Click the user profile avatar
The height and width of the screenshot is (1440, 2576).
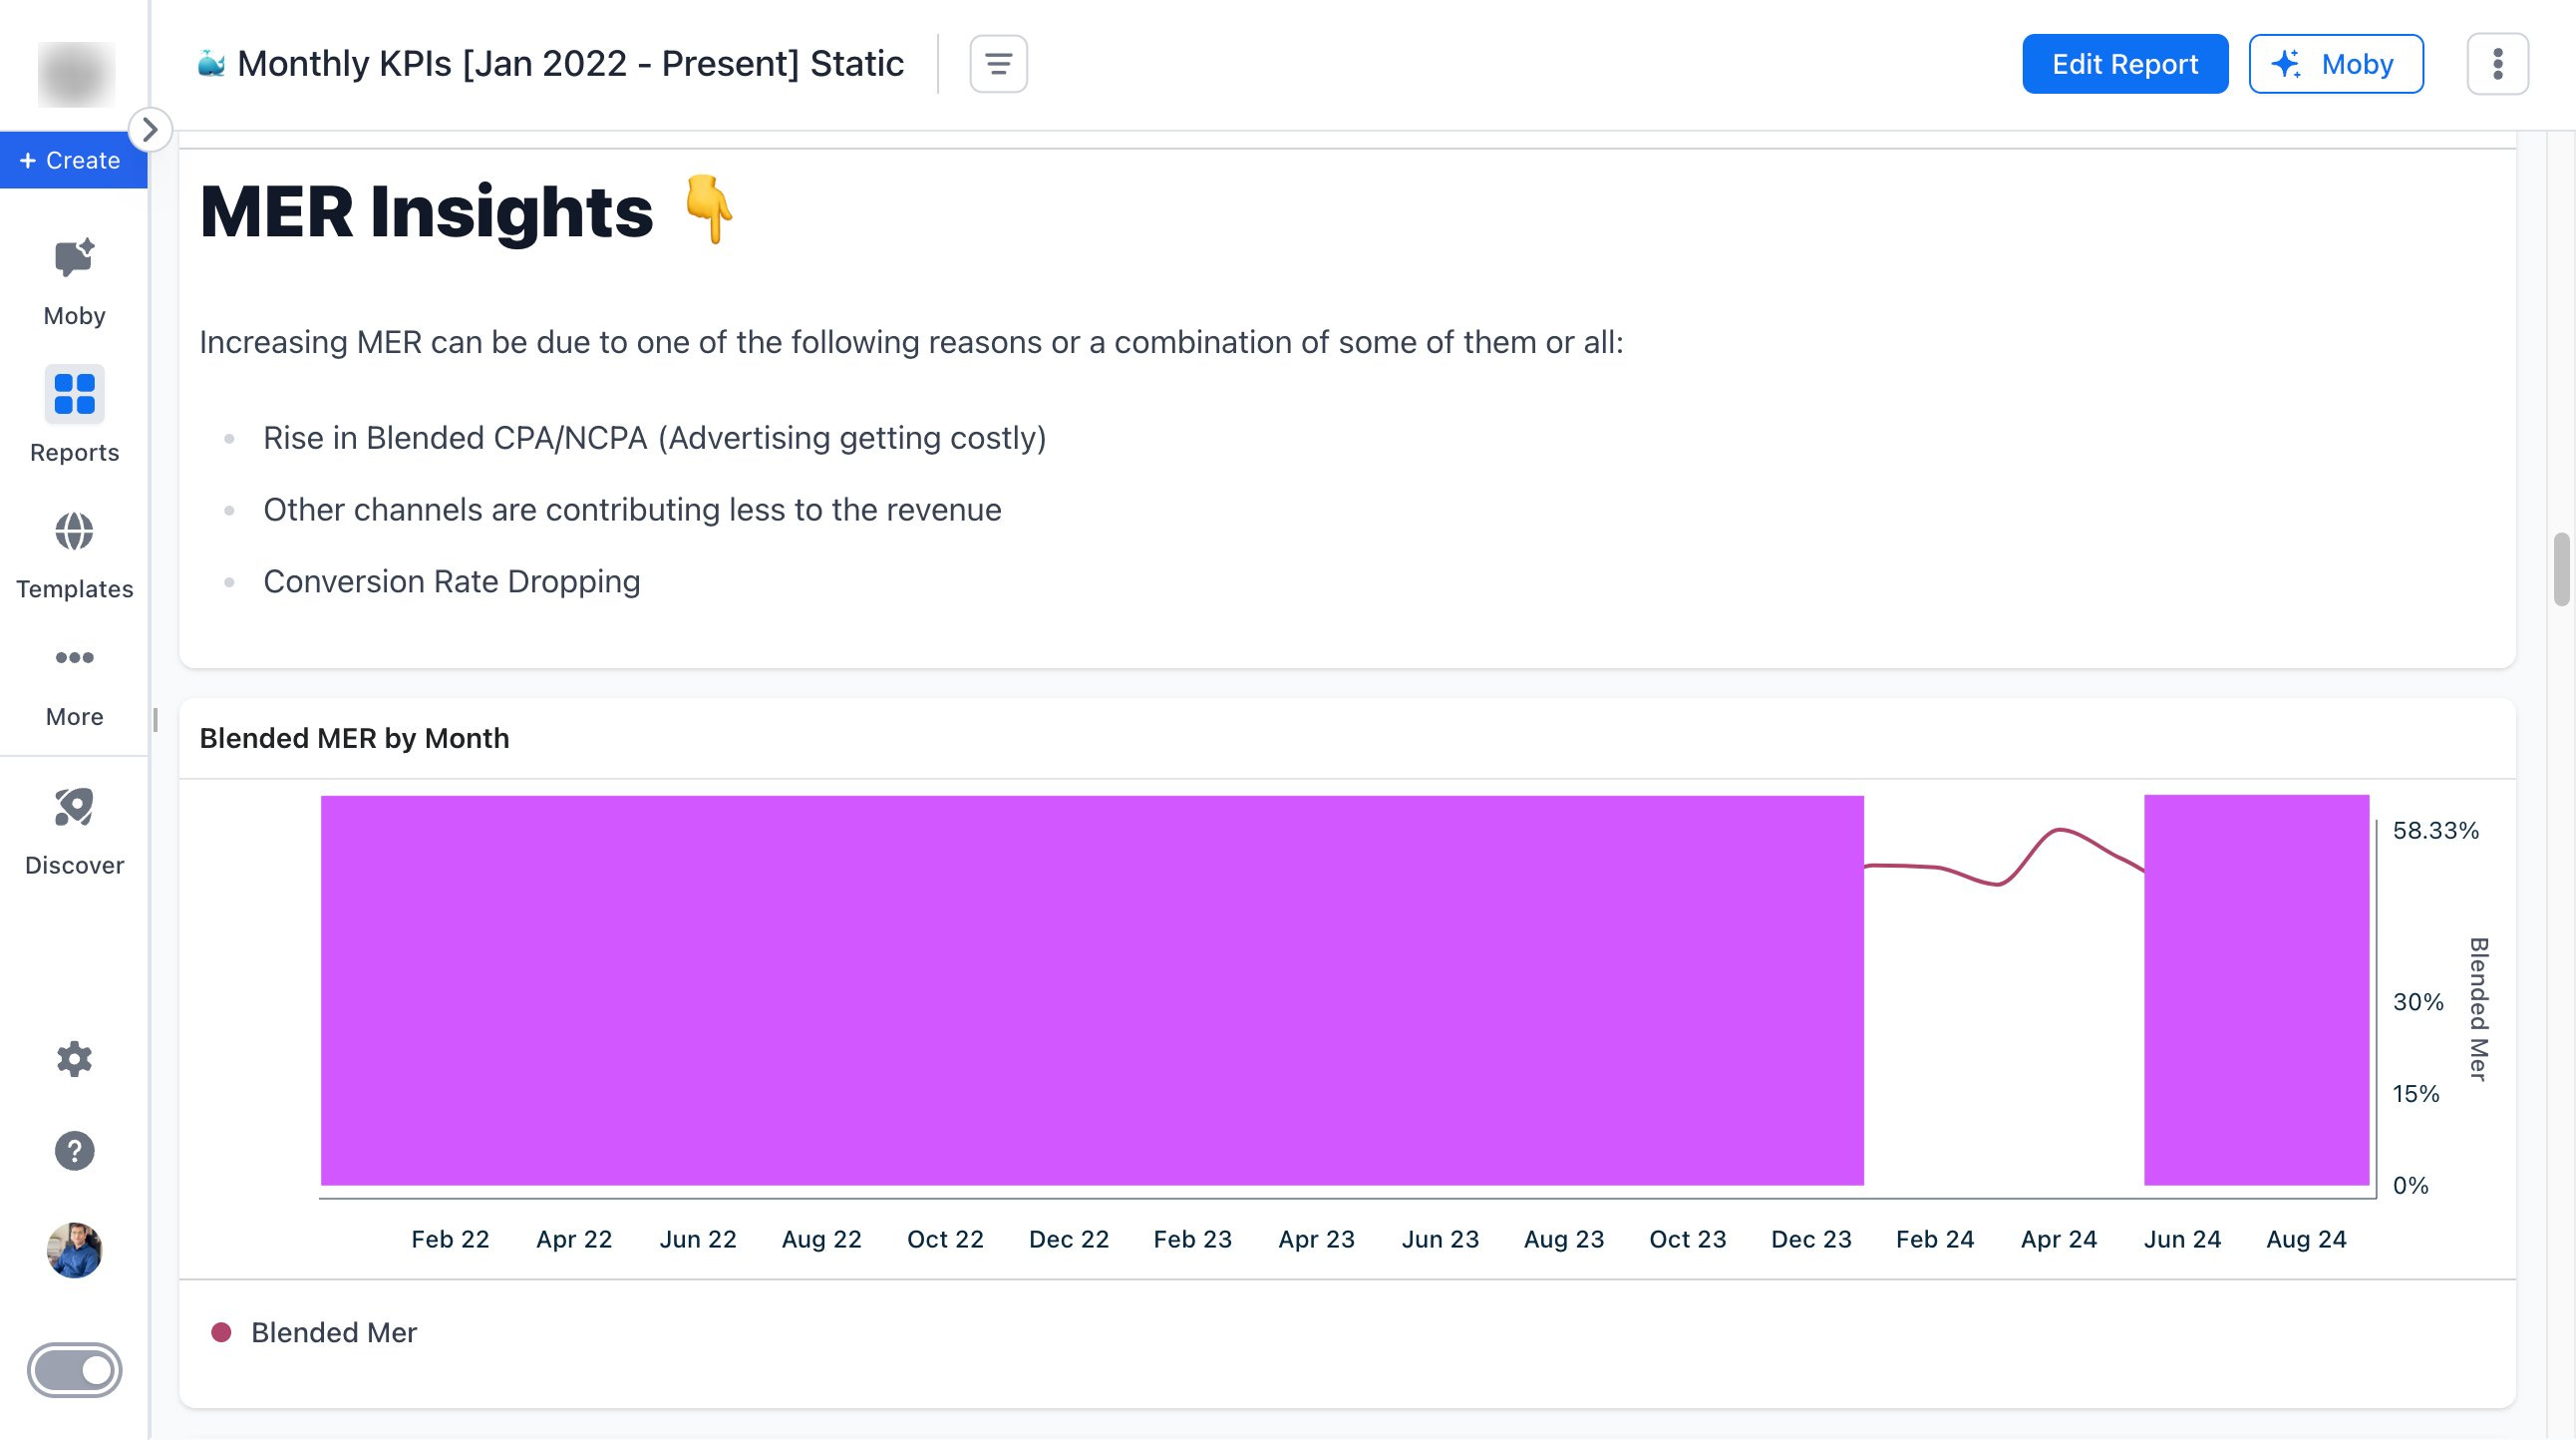74,1250
